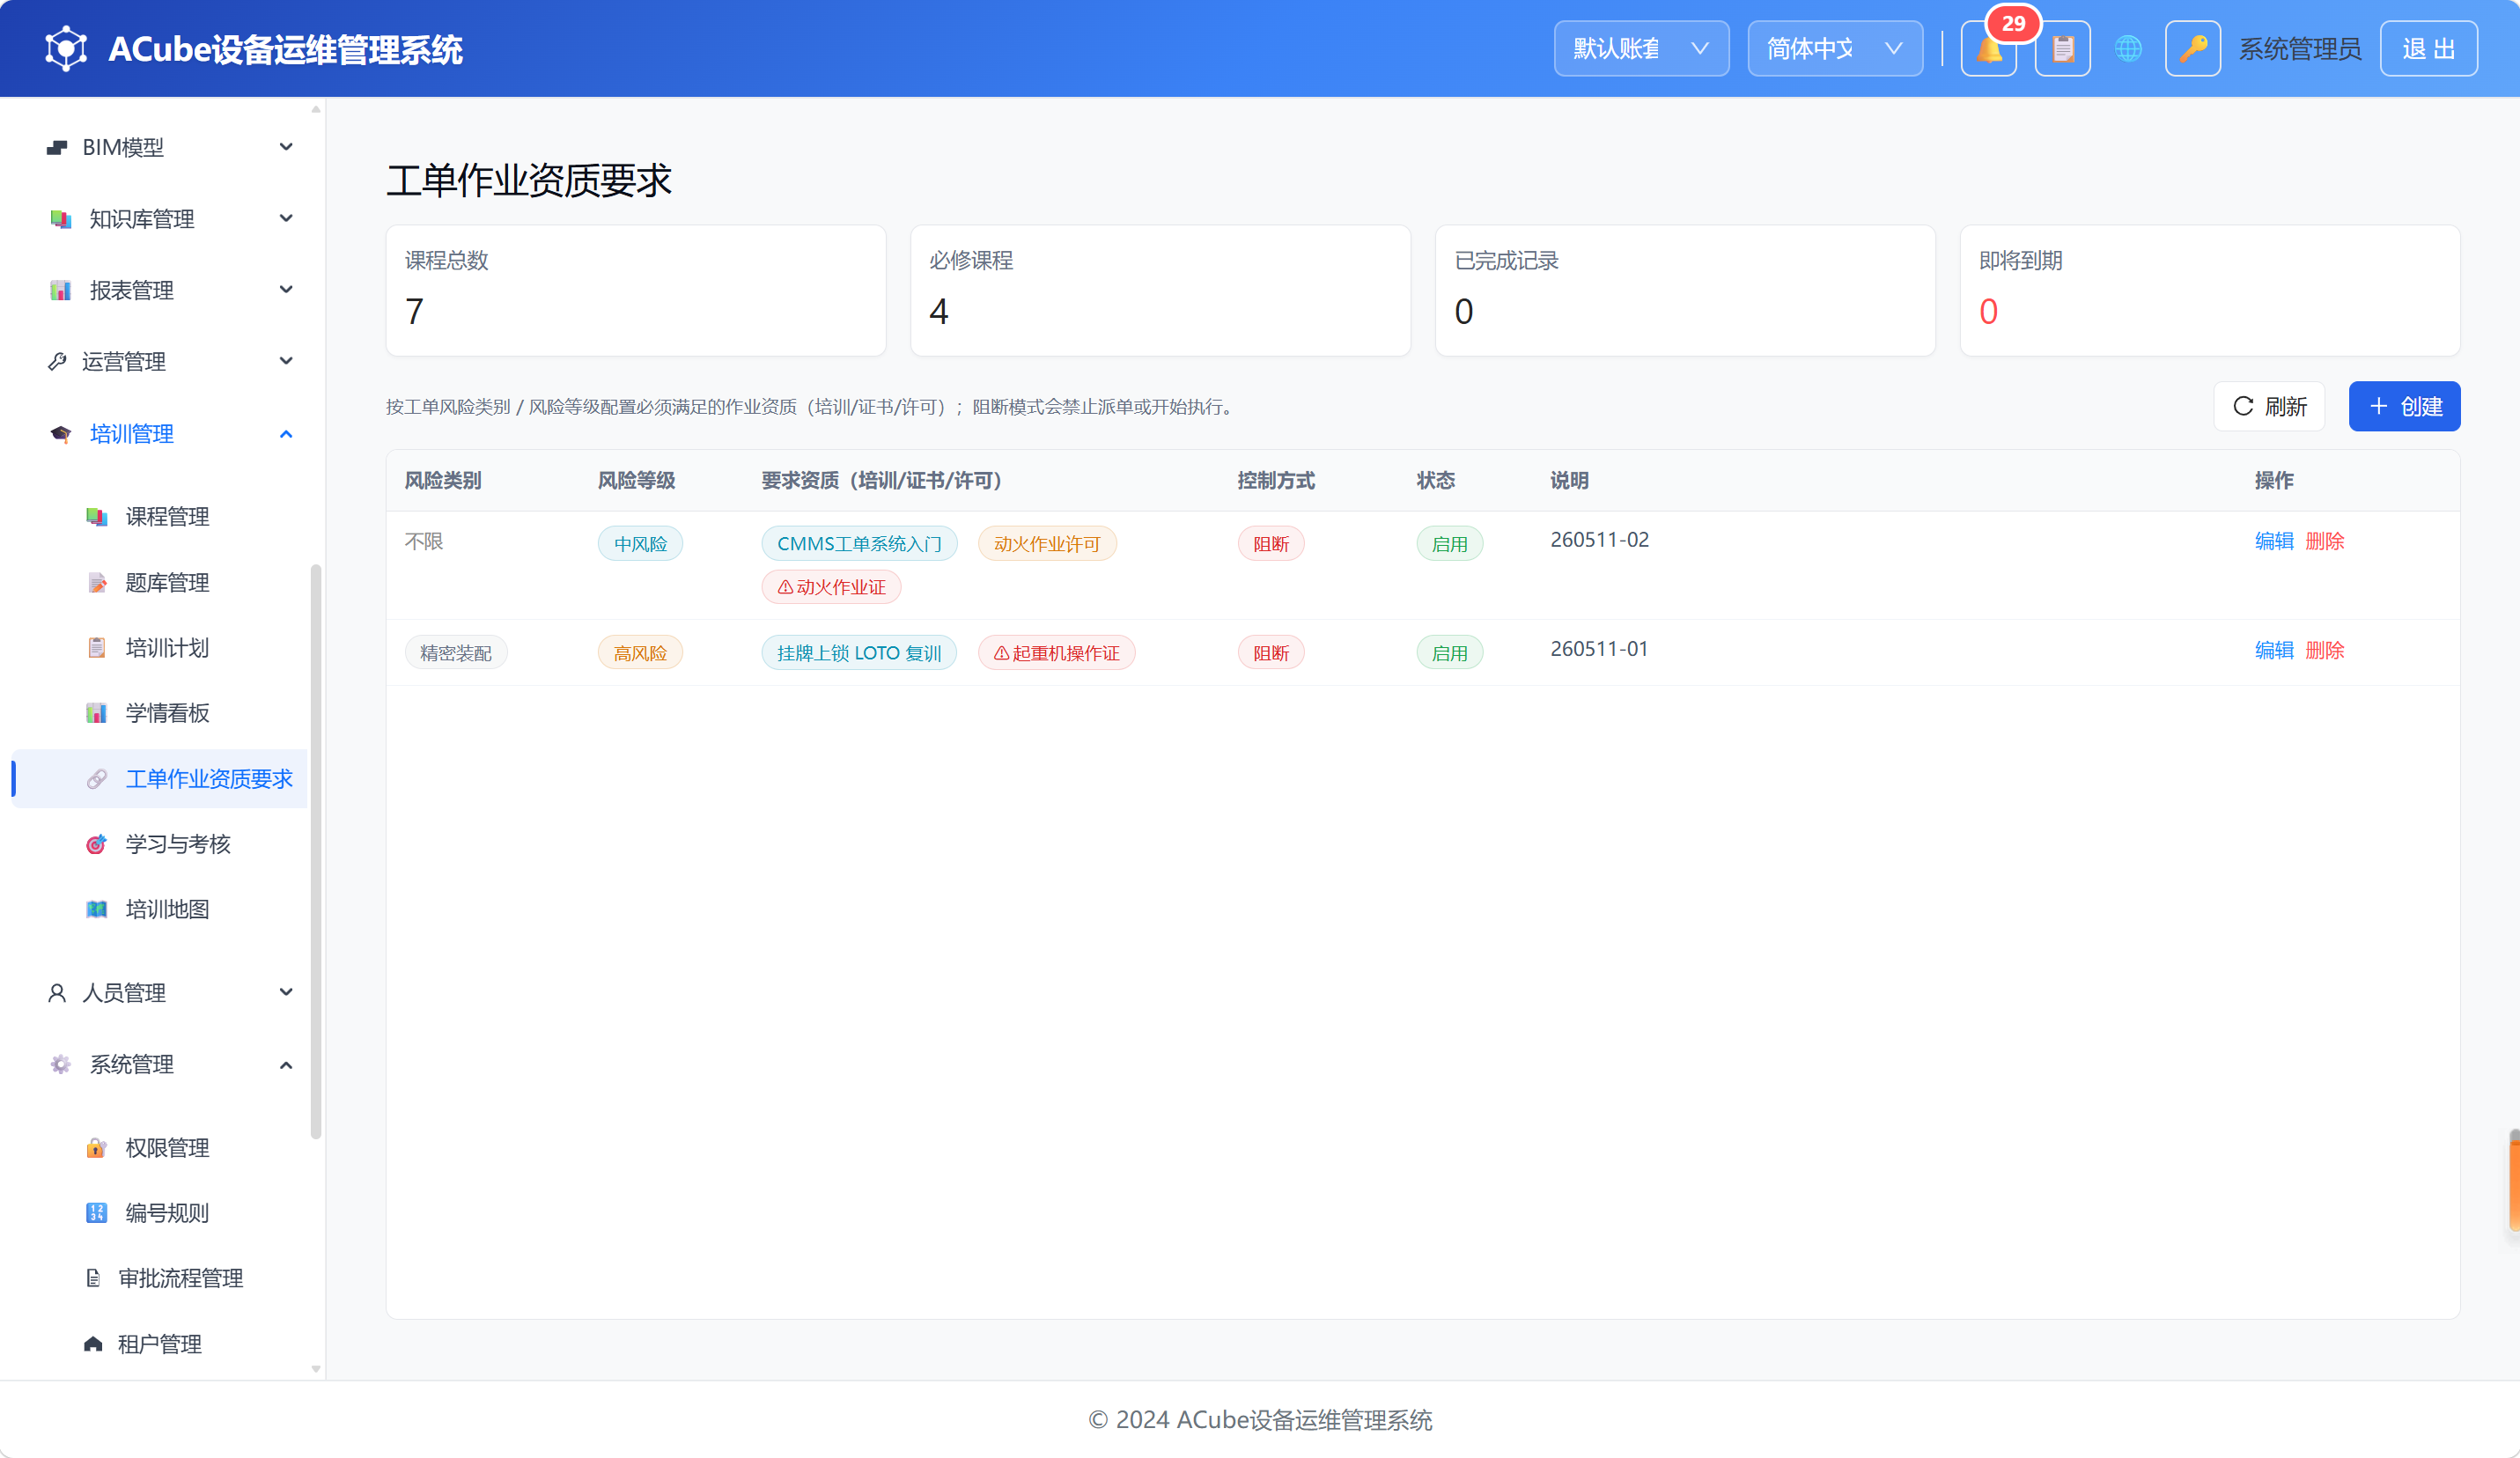Edit the 260511-02 row
The width and height of the screenshot is (2520, 1458).
(x=2274, y=541)
